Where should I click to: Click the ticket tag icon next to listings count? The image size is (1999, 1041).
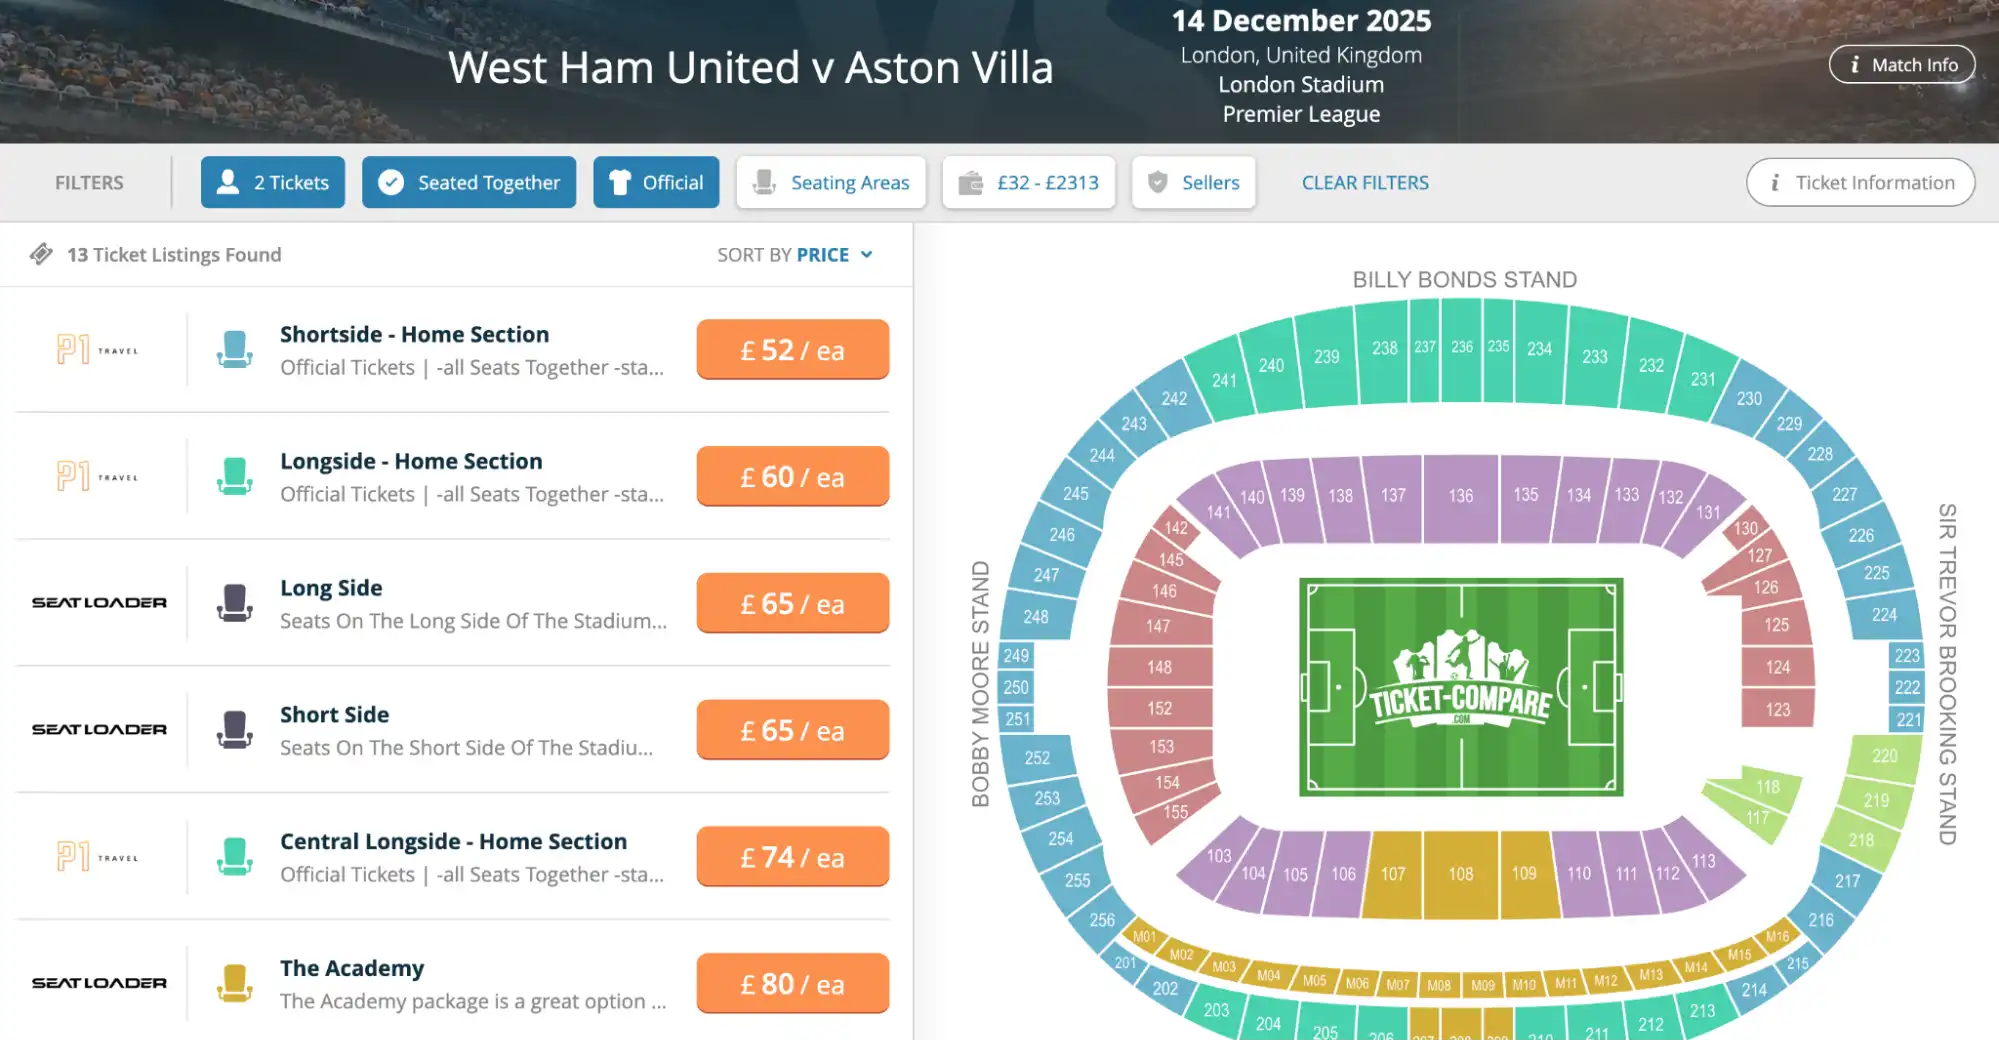click(42, 255)
